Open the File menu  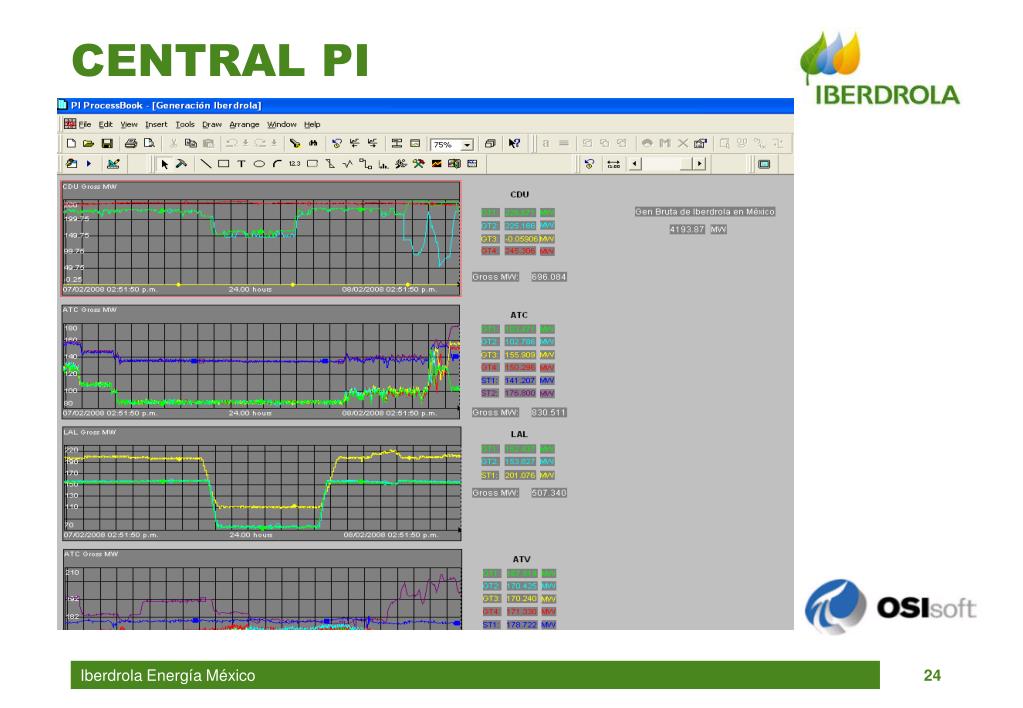(85, 125)
